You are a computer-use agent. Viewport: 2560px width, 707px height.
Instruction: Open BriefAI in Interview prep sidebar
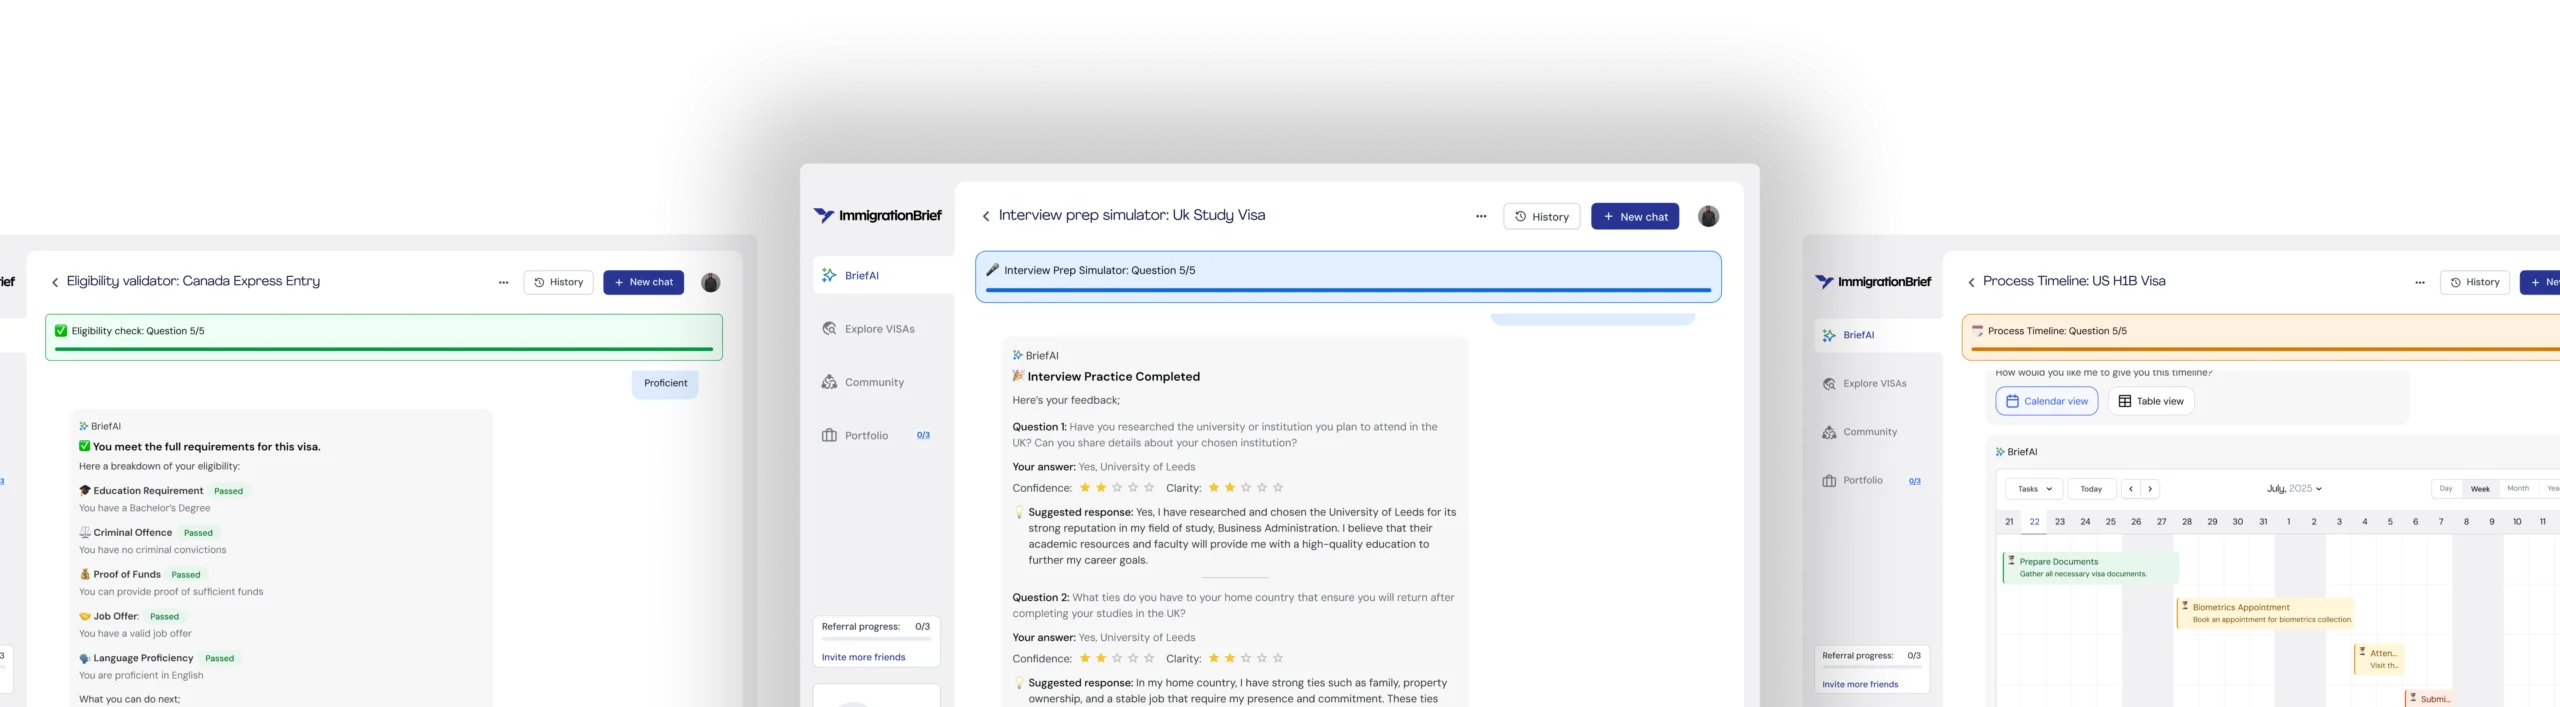pyautogui.click(x=883, y=275)
